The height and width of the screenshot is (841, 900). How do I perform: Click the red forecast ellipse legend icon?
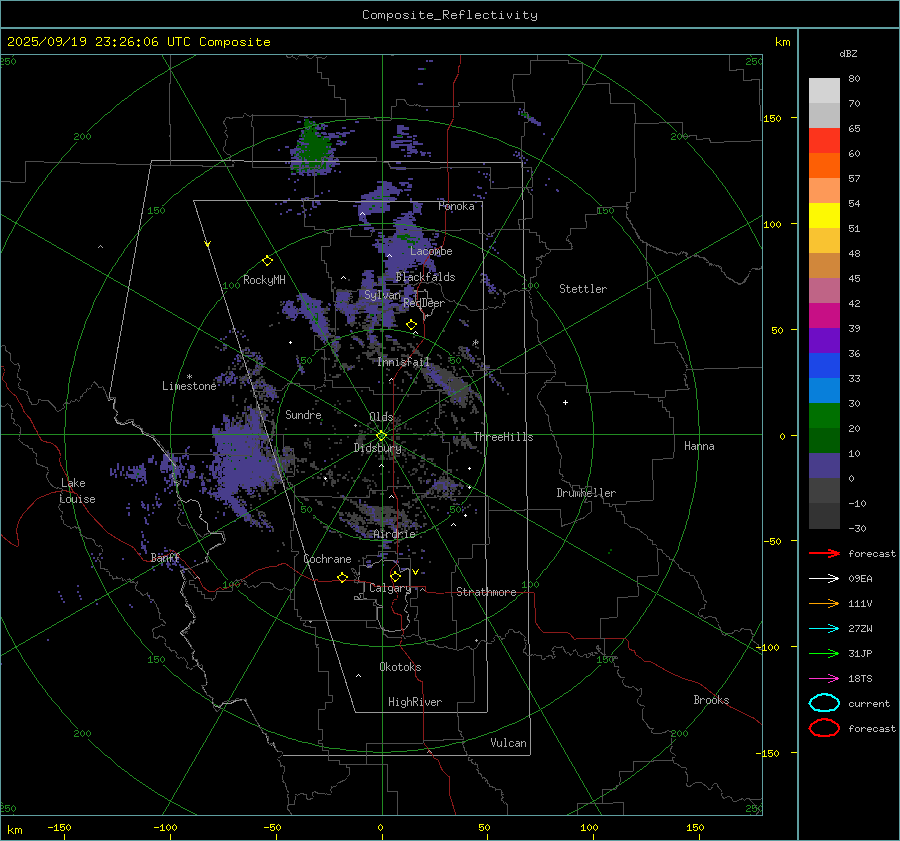tap(824, 728)
